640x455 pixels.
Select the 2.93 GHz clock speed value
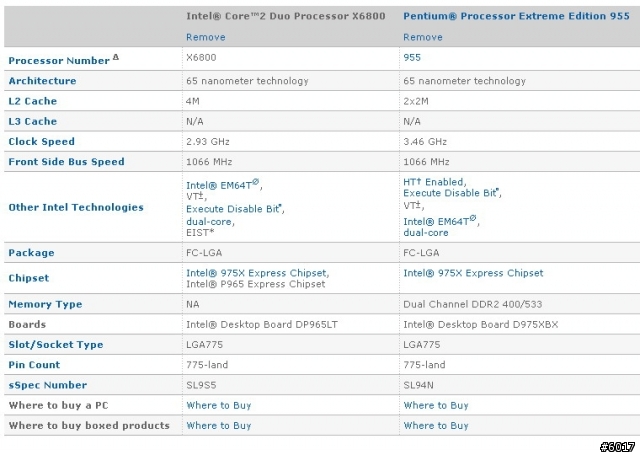coord(208,142)
